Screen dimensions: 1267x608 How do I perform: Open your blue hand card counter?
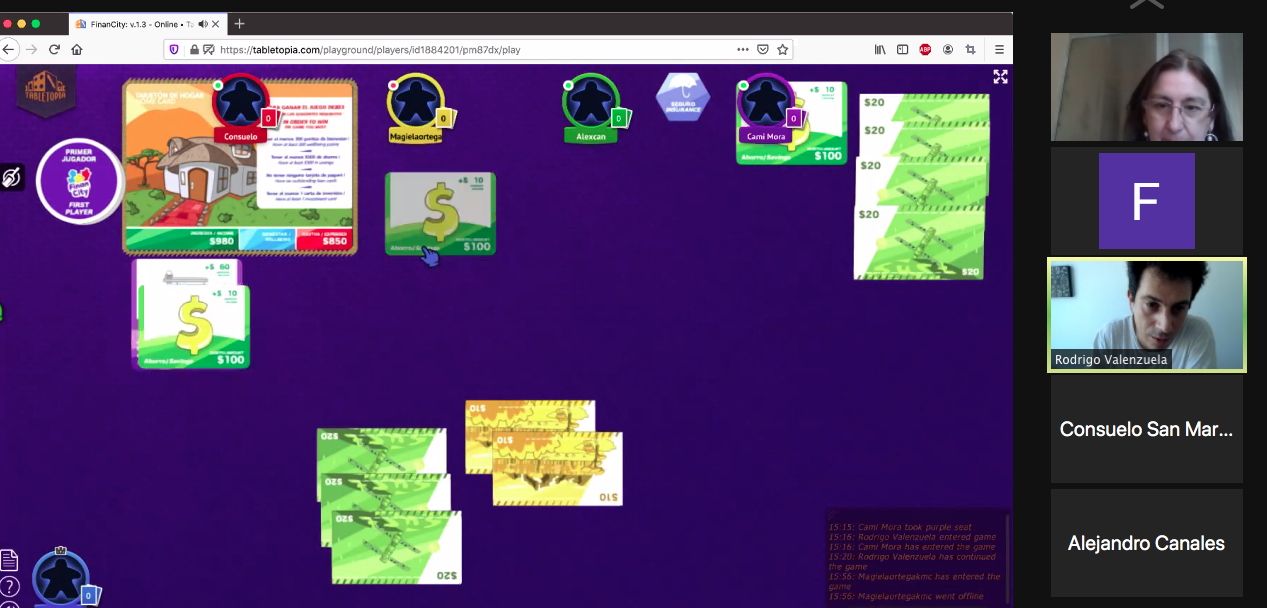tap(89, 595)
